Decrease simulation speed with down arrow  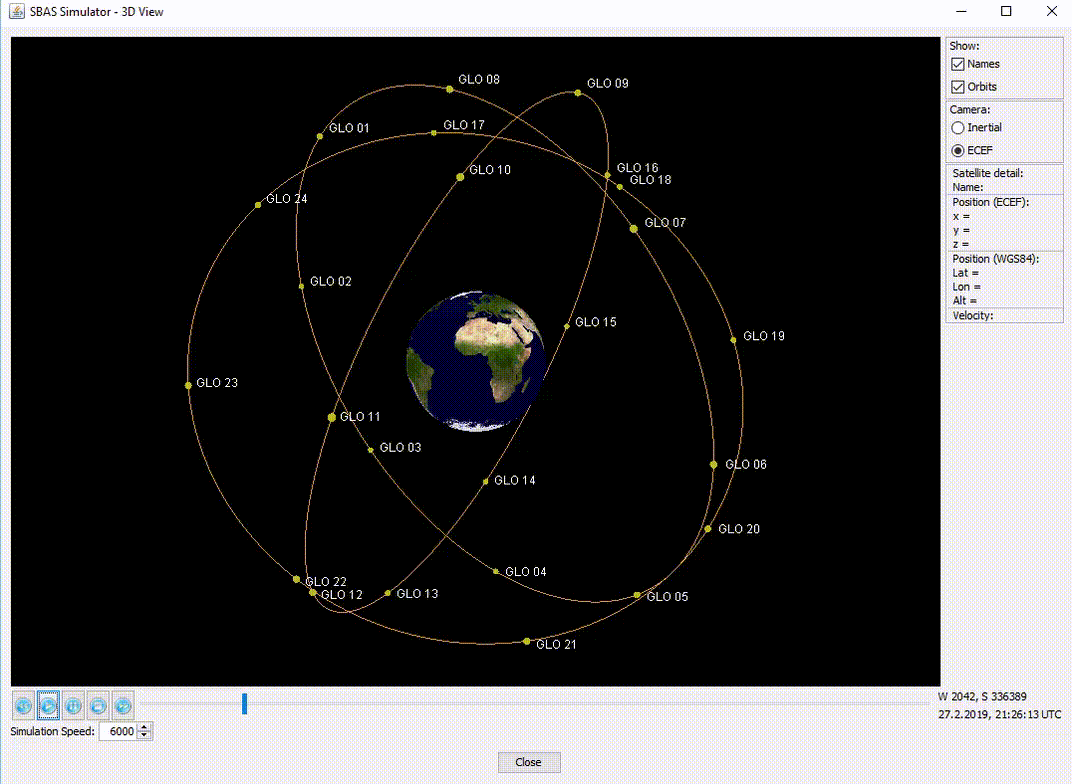[145, 736]
